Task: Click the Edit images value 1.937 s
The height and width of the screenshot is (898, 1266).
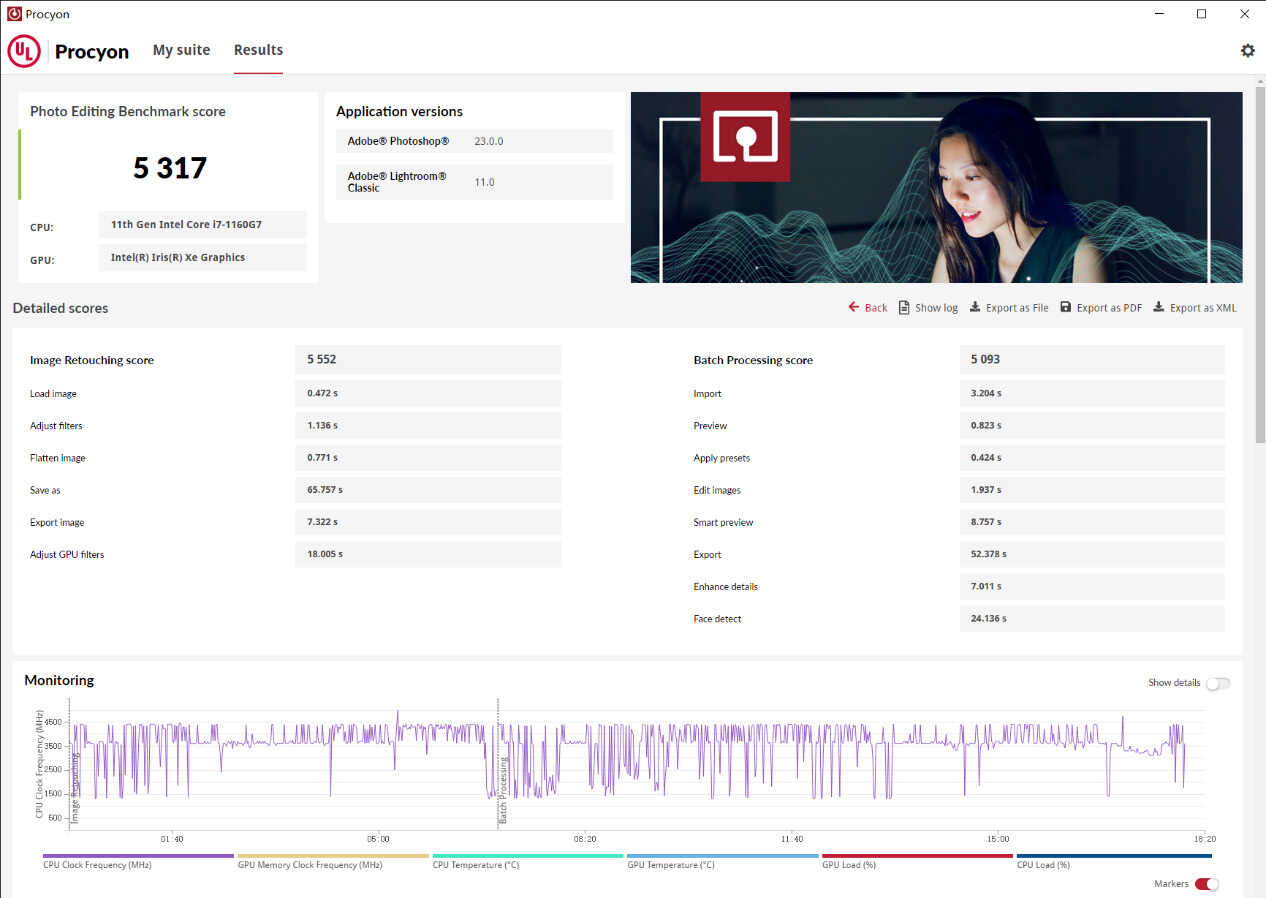Action: [1092, 490]
